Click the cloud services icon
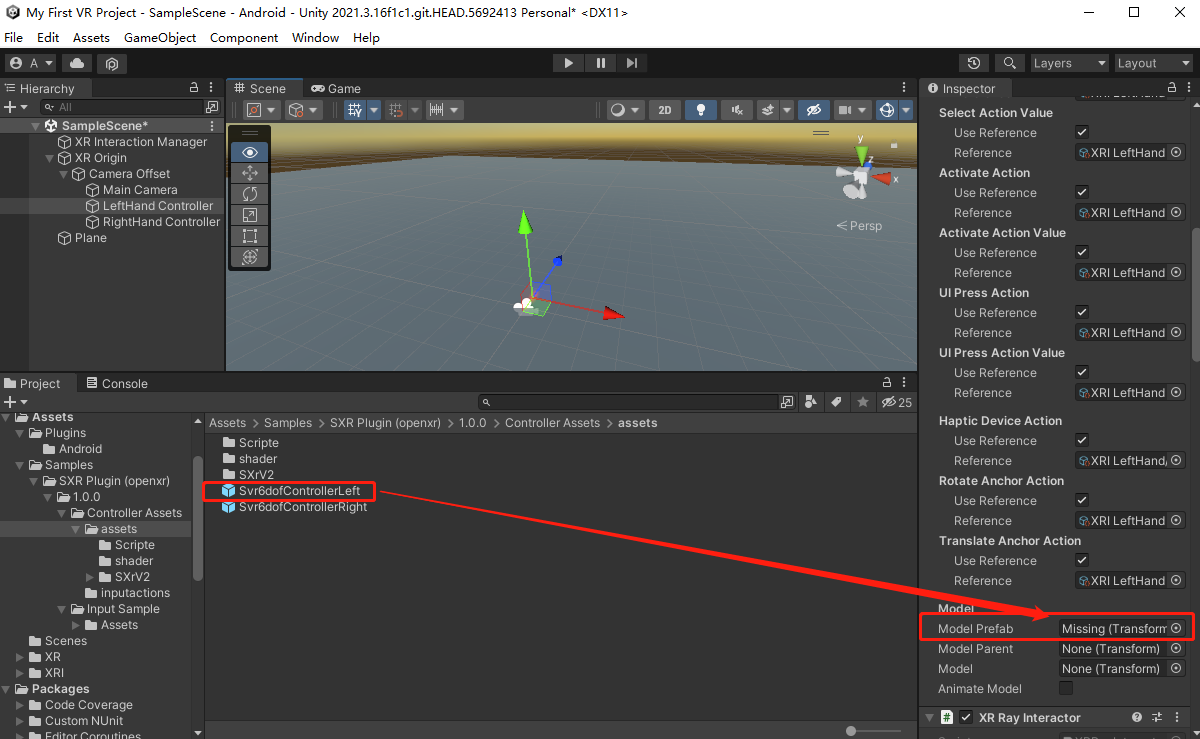Image resolution: width=1200 pixels, height=739 pixels. tap(77, 63)
